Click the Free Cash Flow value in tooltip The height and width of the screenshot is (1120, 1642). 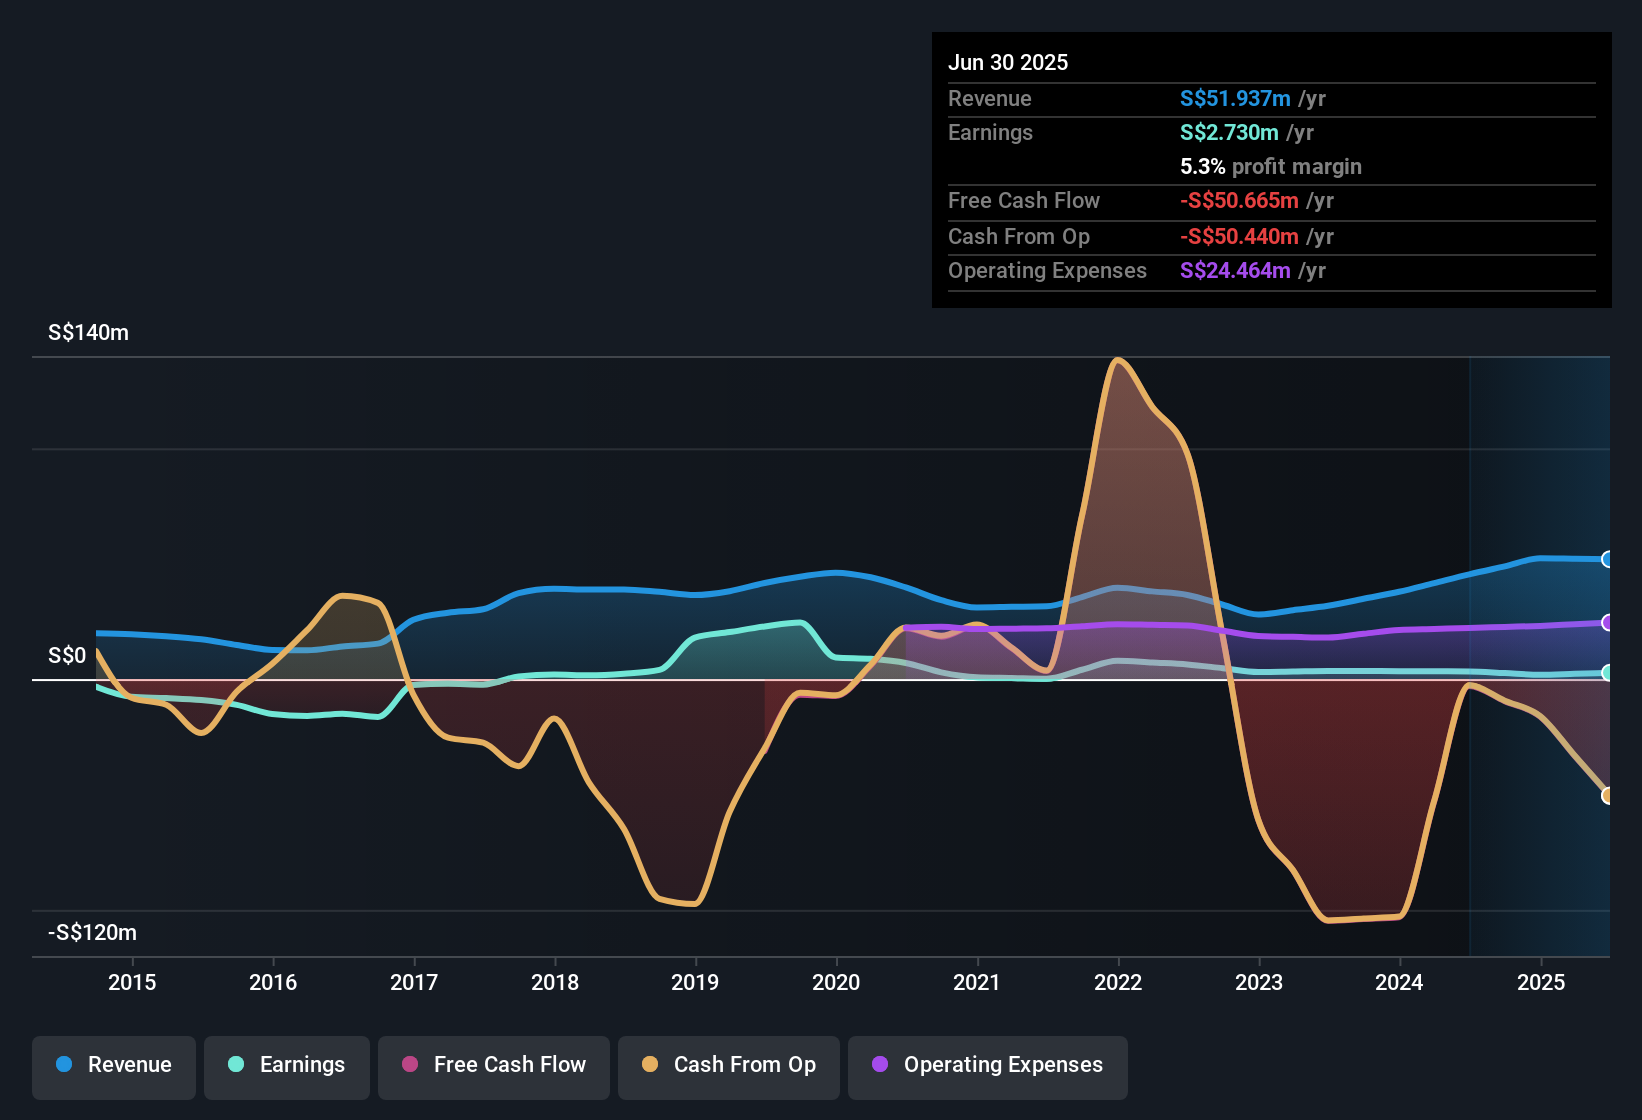point(1239,201)
